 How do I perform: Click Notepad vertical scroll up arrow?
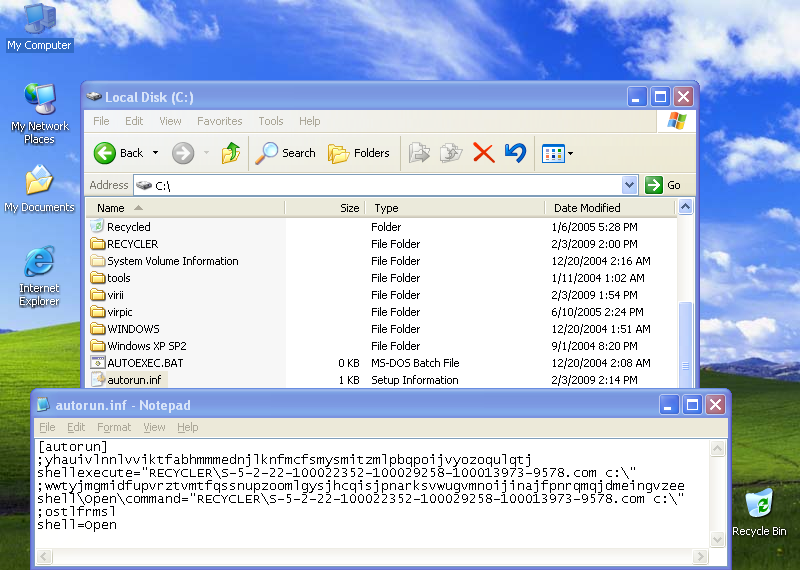coord(717,448)
